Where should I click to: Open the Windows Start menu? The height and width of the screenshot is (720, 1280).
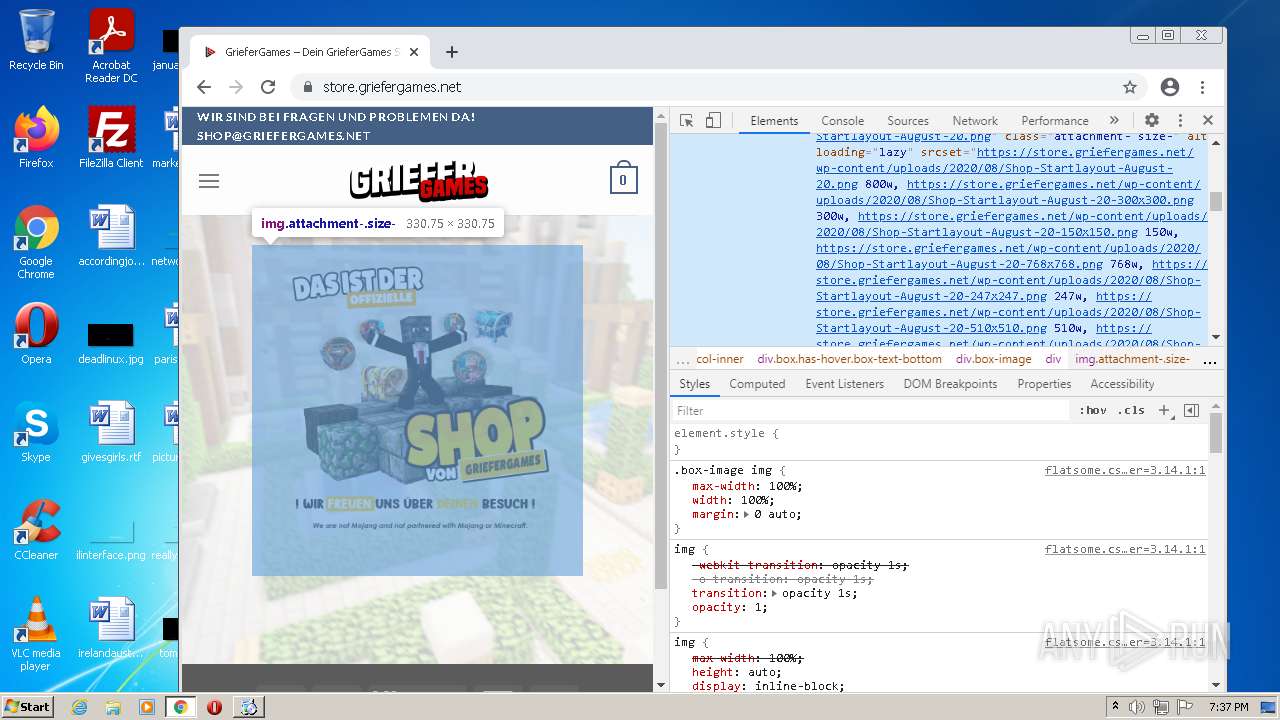(28, 706)
